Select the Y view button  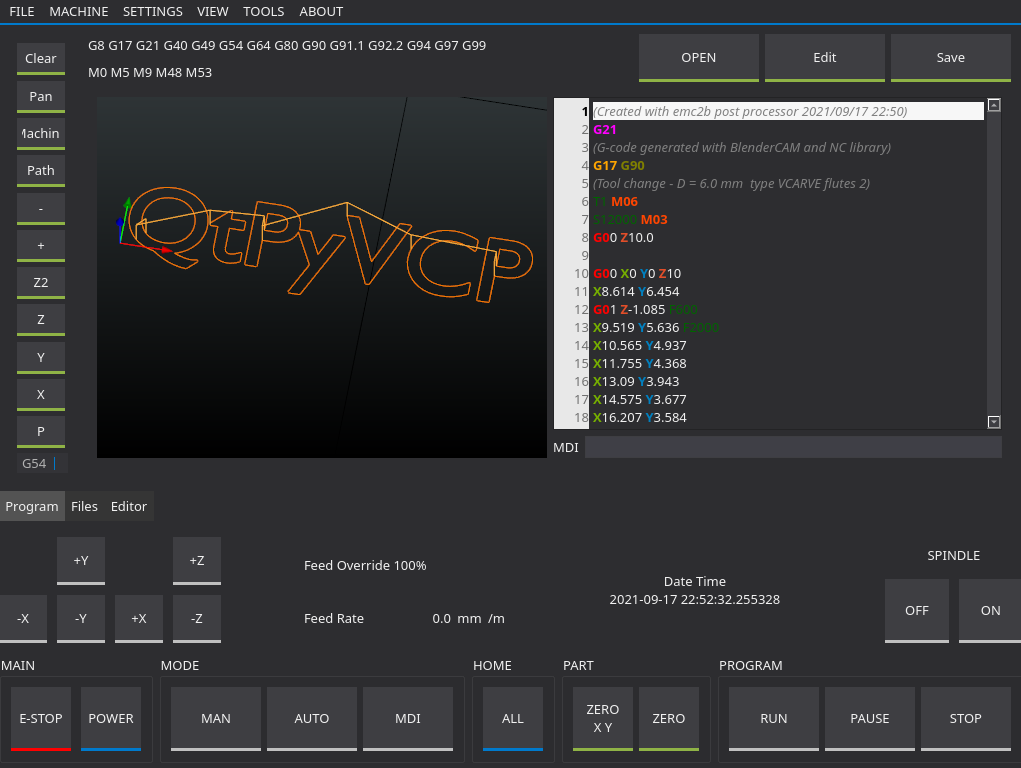41,358
